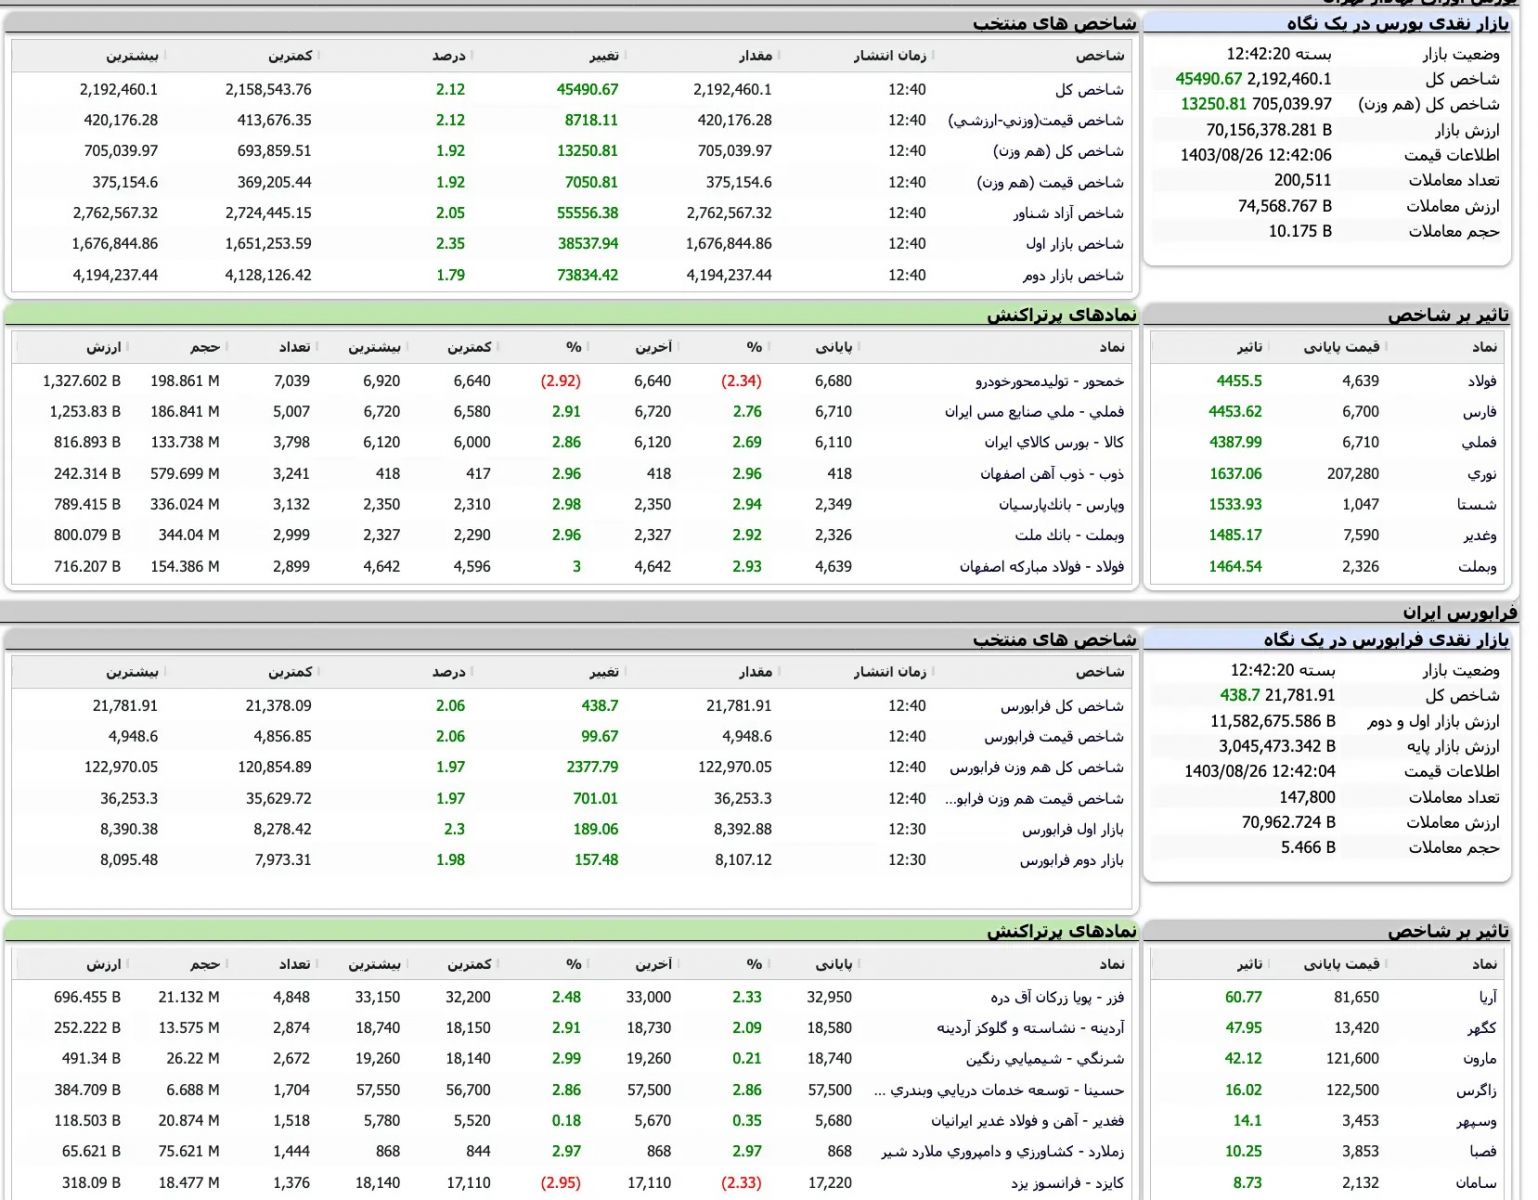Image resolution: width=1538 pixels, height=1200 pixels.
Task: Open the شاخص بازار اول index row
Action: coord(570,244)
